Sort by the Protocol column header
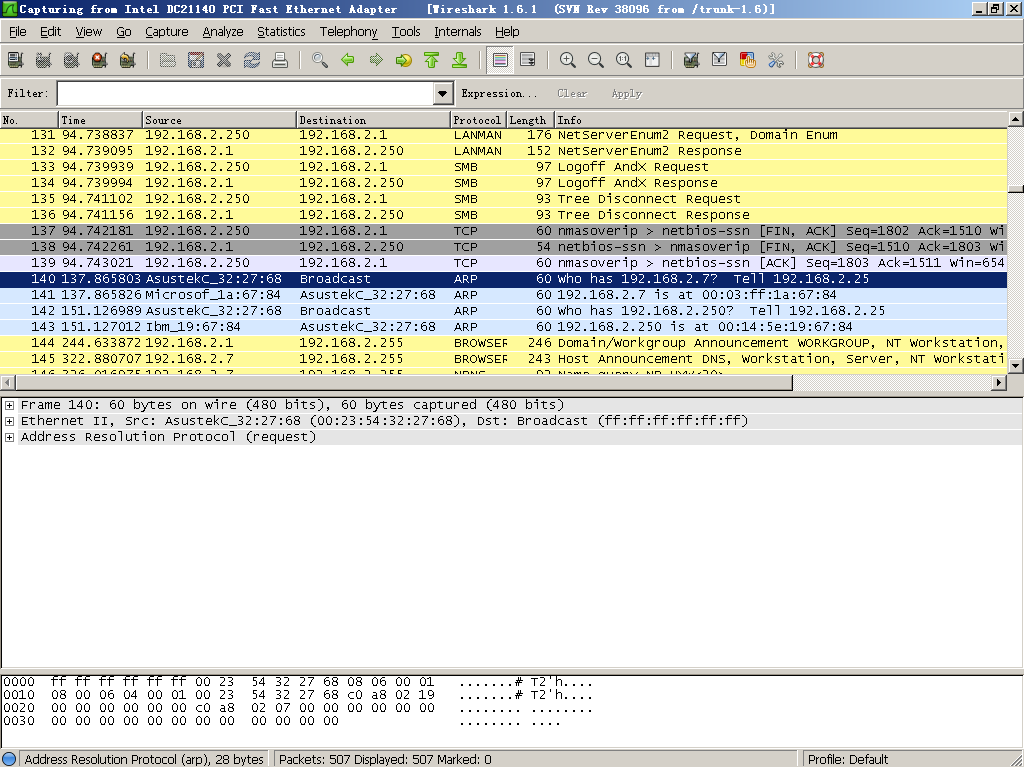The height and width of the screenshot is (768, 1024). 478,120
